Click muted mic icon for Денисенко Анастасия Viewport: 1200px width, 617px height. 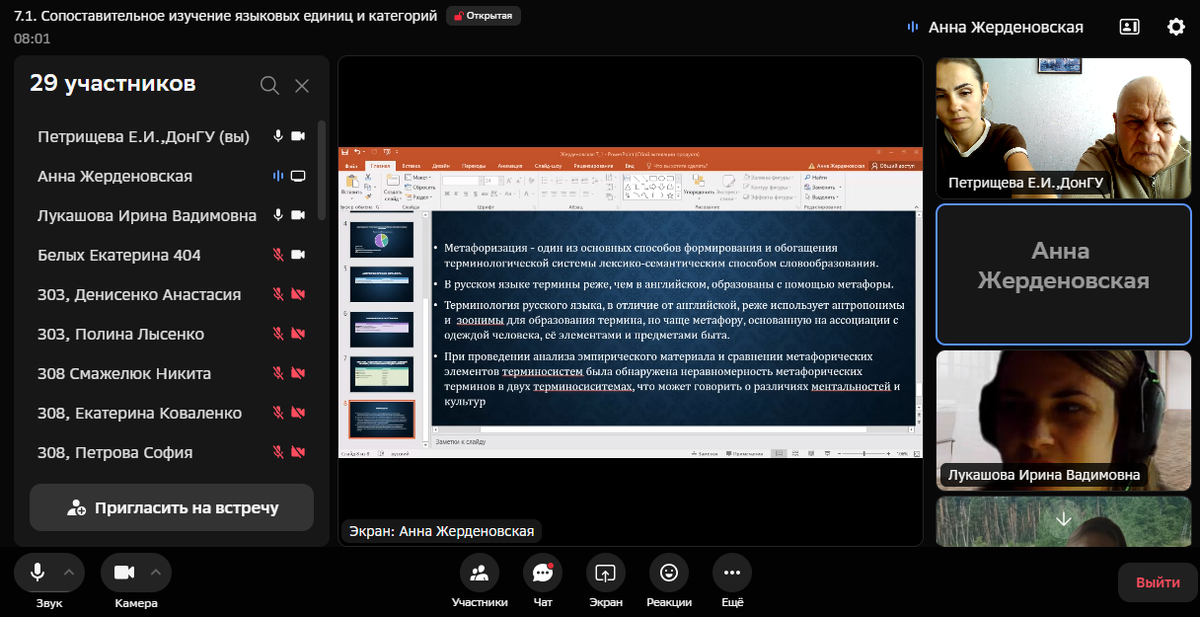tap(278, 294)
